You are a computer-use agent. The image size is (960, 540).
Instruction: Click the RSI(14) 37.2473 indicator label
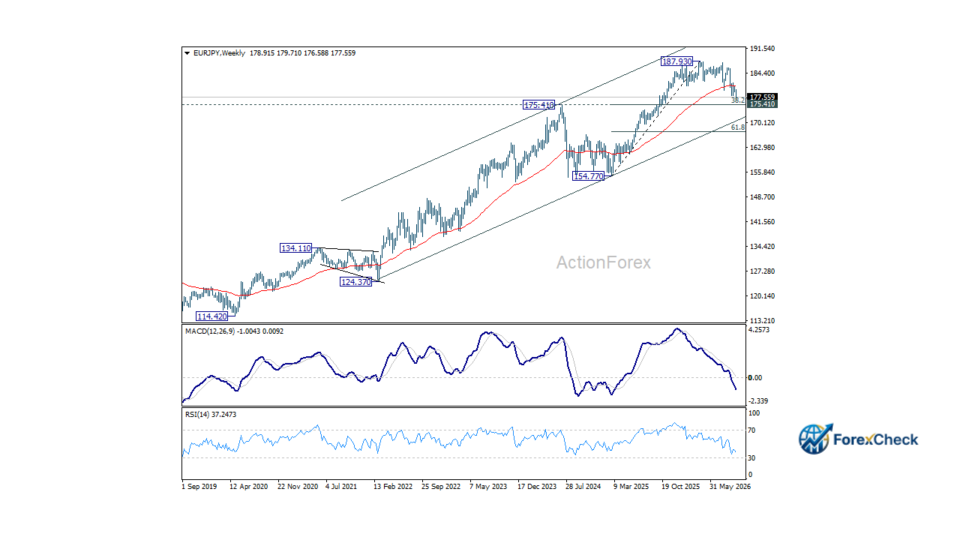pyautogui.click(x=211, y=414)
